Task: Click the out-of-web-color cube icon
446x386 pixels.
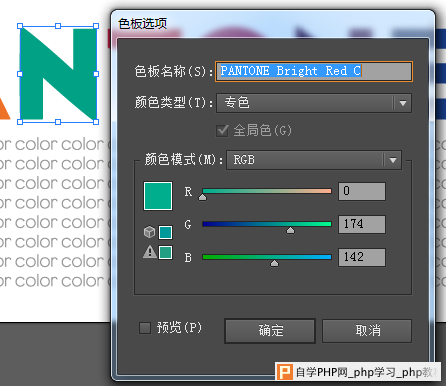Action: (149, 232)
